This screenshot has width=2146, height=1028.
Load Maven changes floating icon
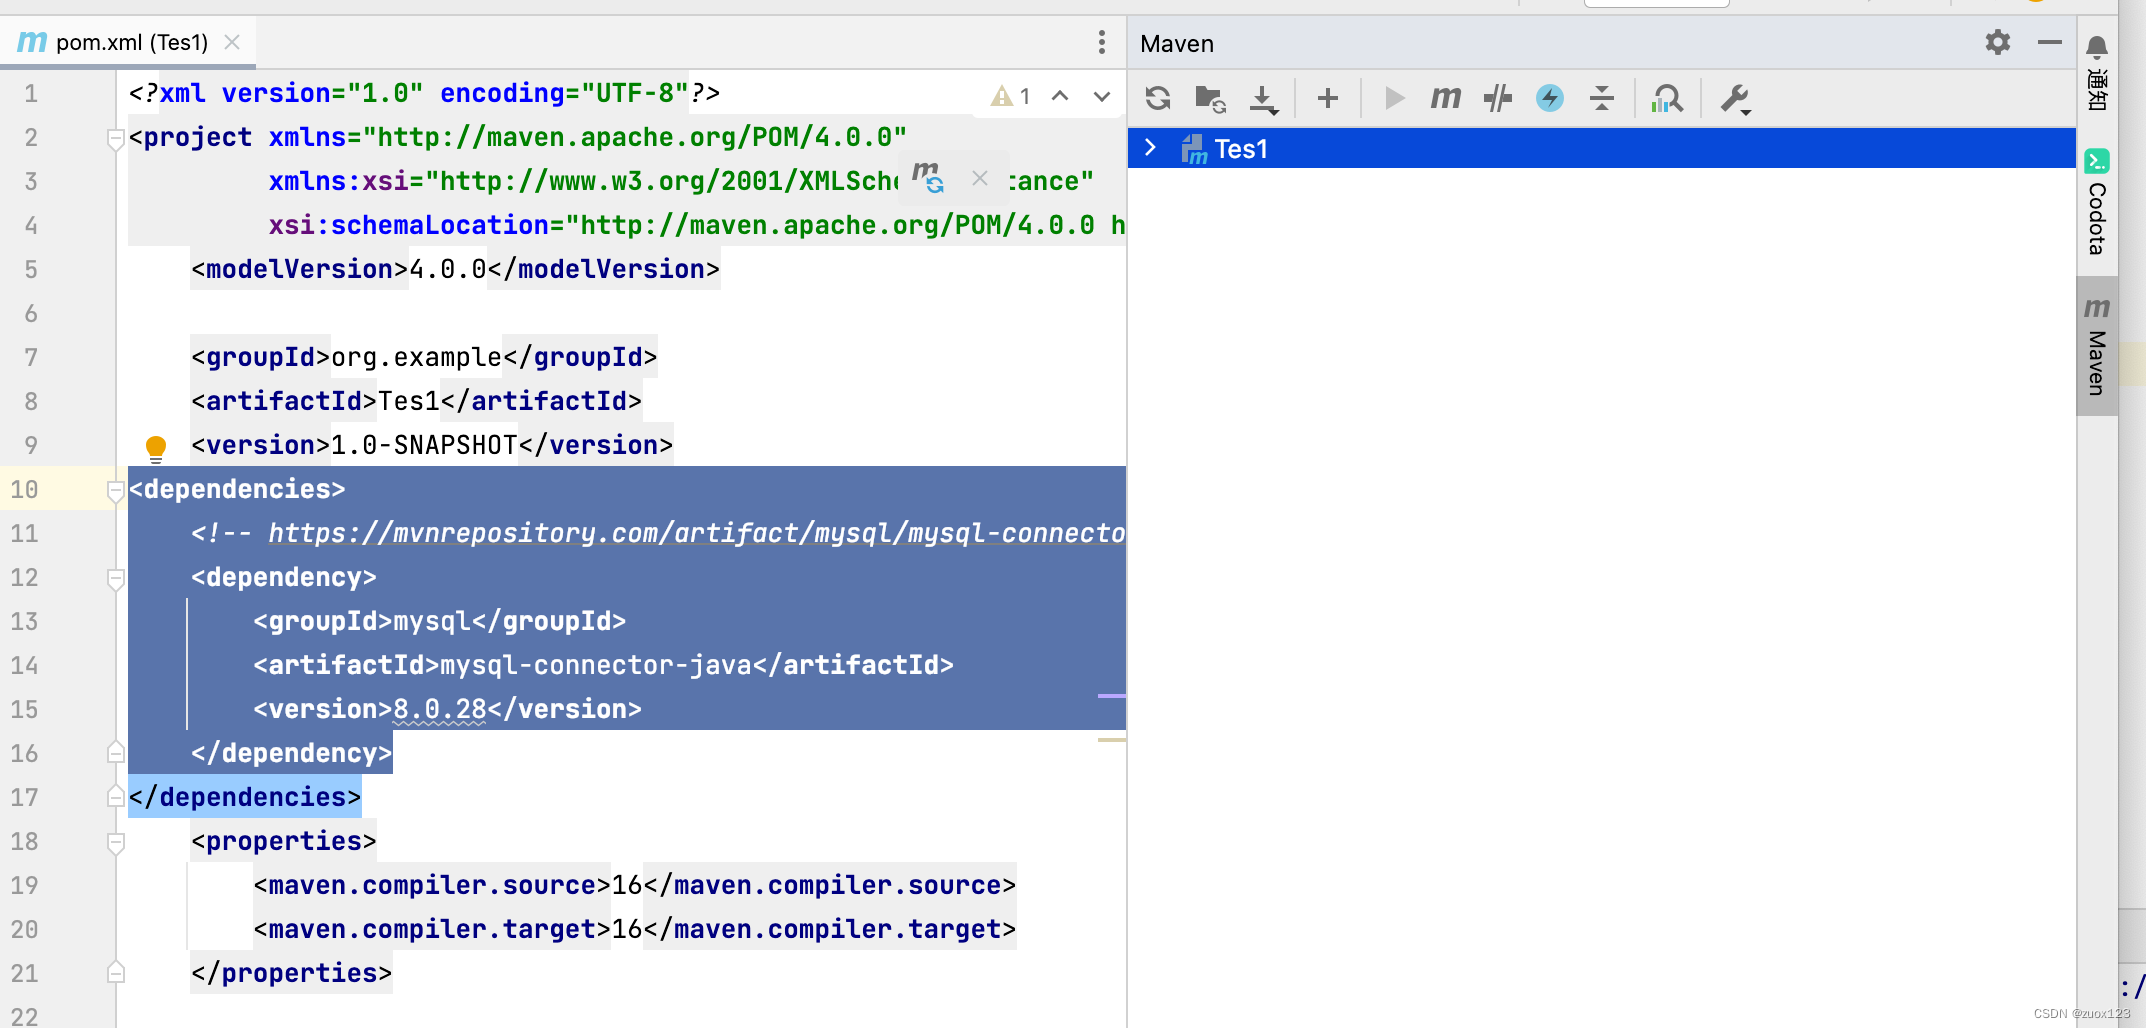928,178
